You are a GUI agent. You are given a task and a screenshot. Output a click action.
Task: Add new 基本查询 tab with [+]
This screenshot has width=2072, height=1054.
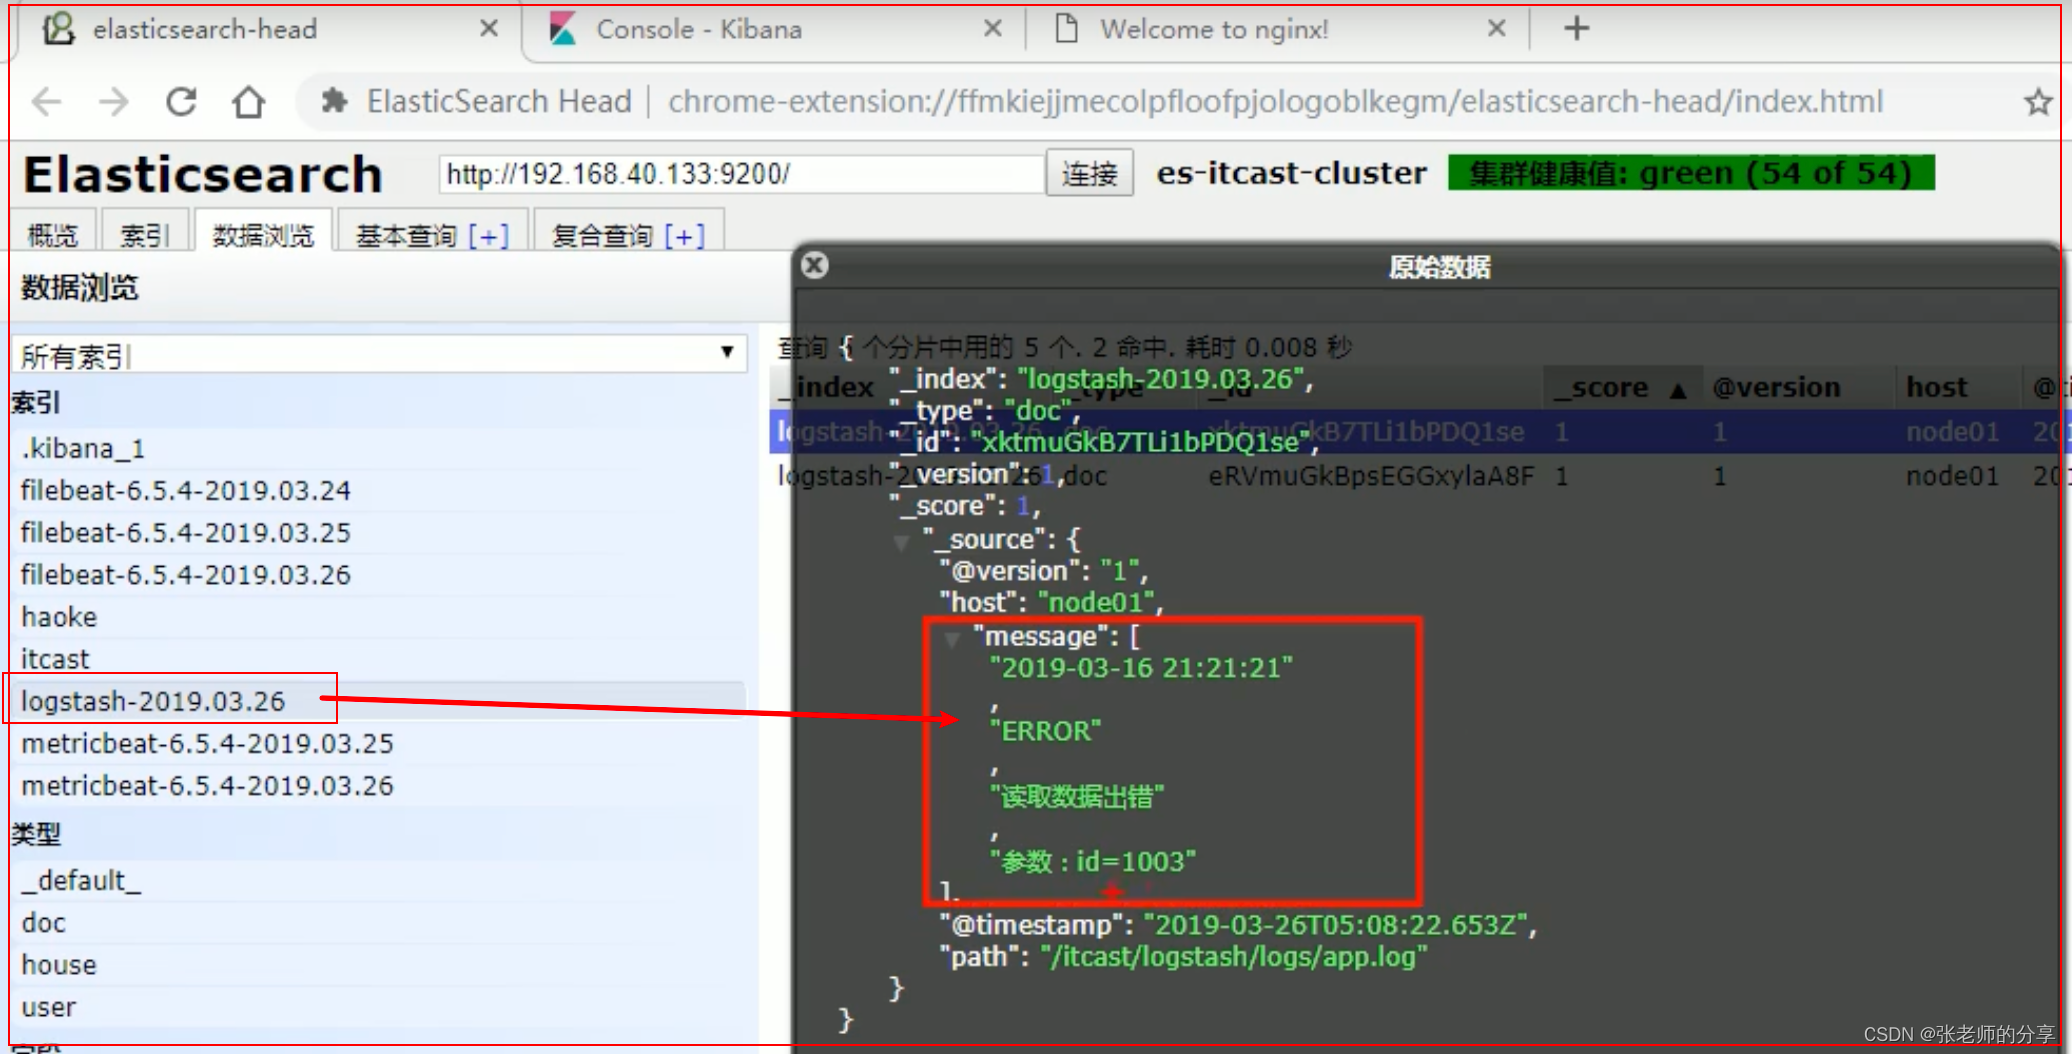click(488, 236)
